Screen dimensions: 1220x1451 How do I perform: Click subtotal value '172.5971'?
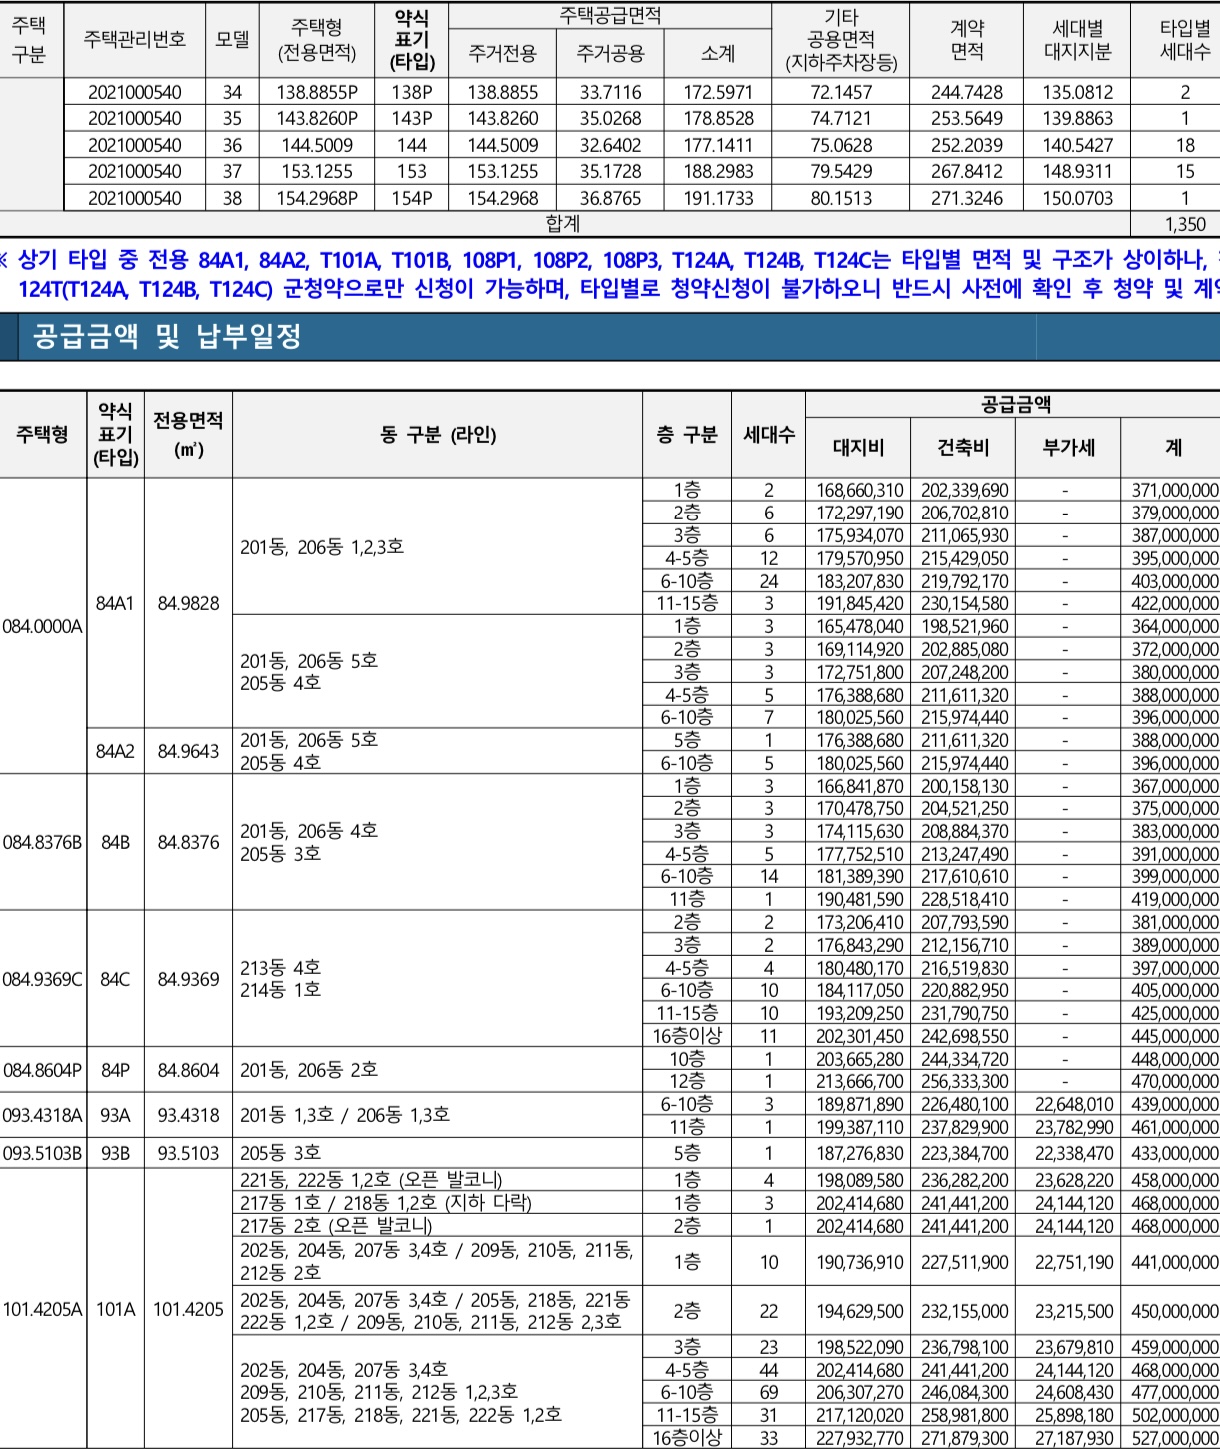(x=718, y=92)
